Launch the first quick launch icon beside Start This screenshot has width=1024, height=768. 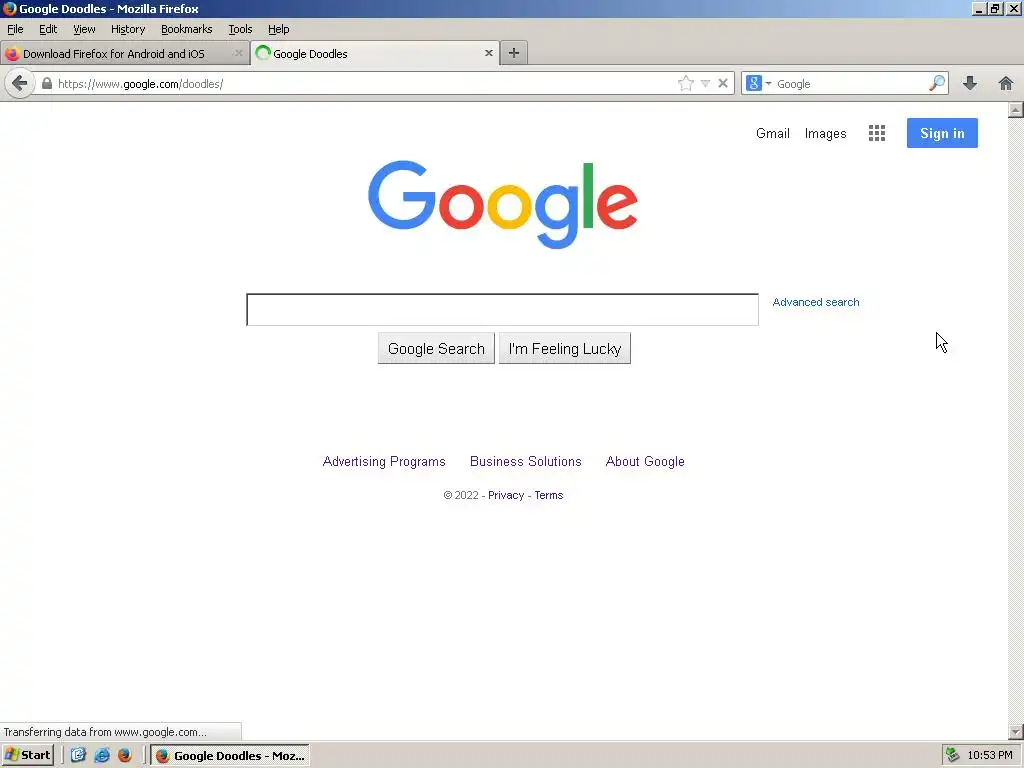coord(78,755)
